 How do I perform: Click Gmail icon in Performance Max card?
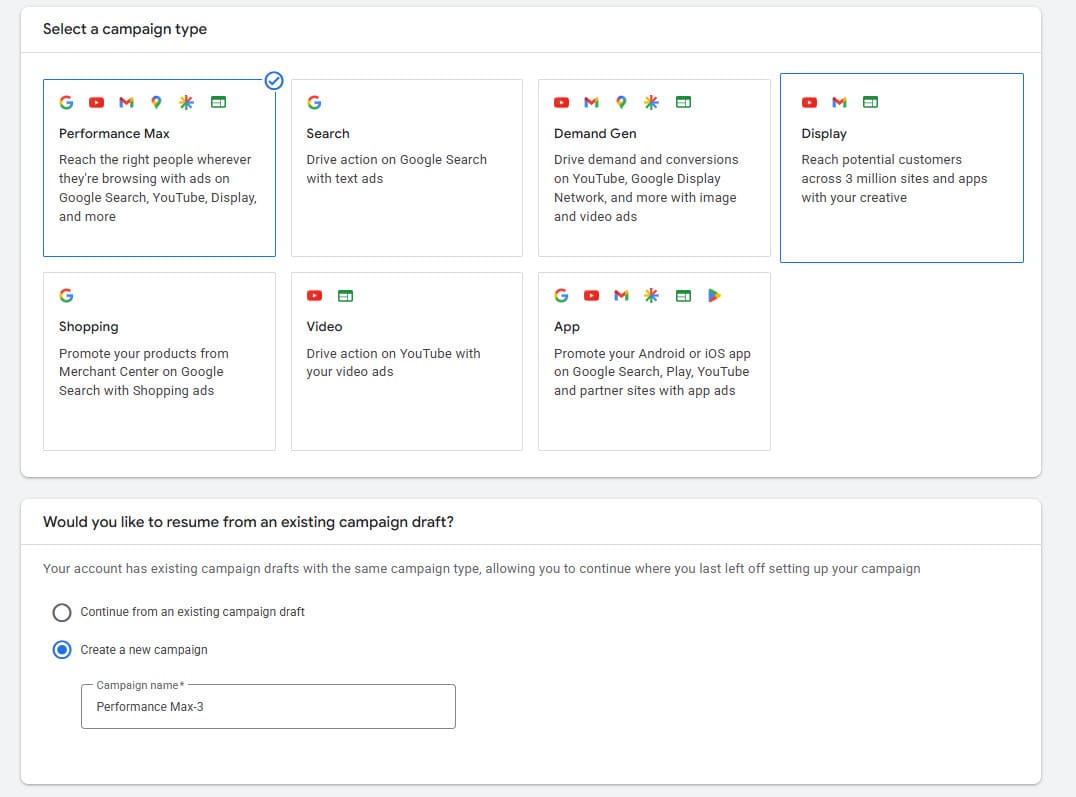point(126,102)
